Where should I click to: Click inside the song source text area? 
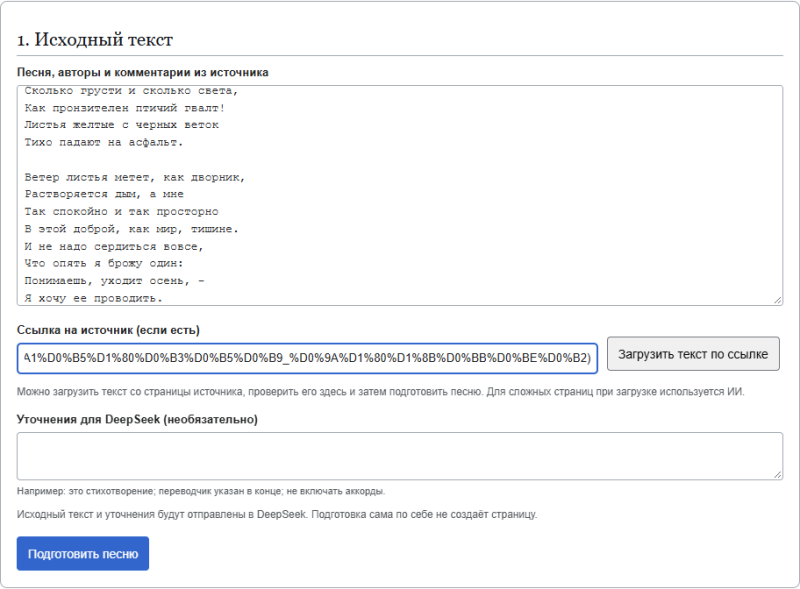coord(400,195)
